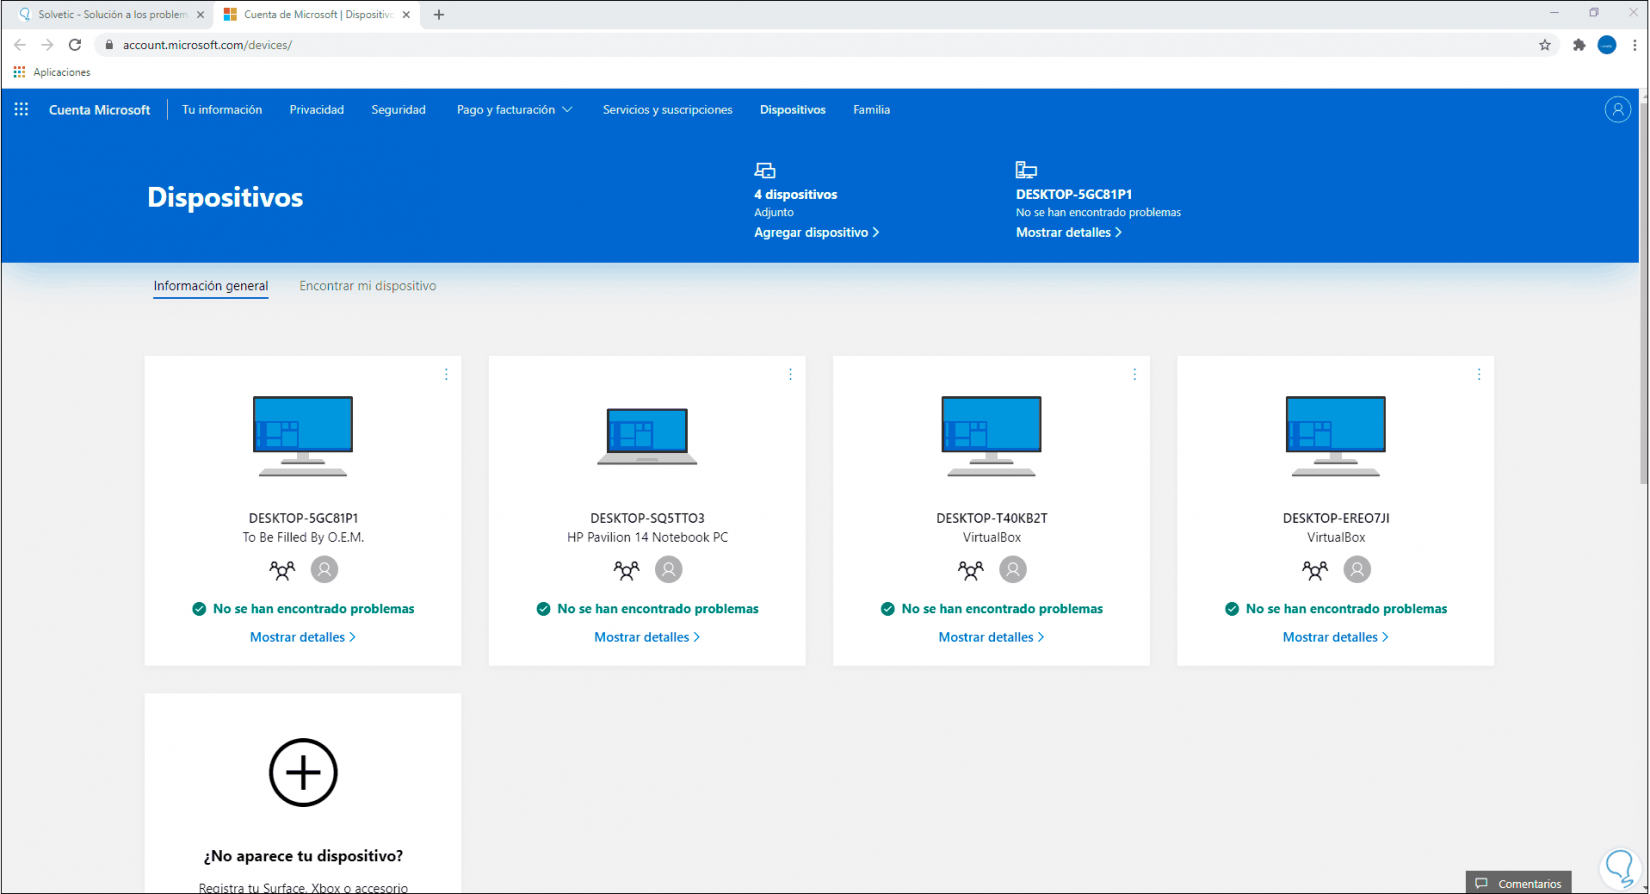The image size is (1650, 894).
Task: Click the family group icon on DESKTOP-5GC81P1 card
Action: click(x=283, y=570)
